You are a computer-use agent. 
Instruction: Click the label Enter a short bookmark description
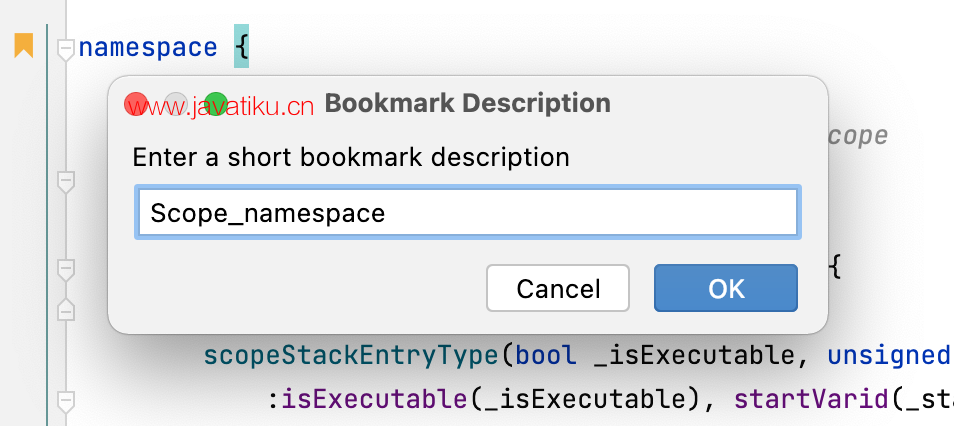[x=351, y=158]
